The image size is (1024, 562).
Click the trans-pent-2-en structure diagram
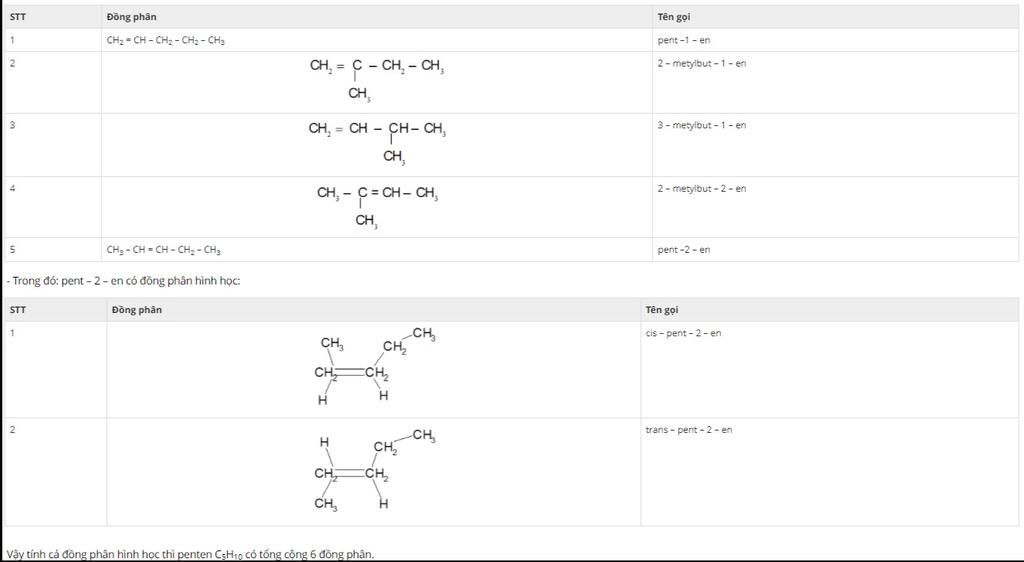tap(374, 470)
